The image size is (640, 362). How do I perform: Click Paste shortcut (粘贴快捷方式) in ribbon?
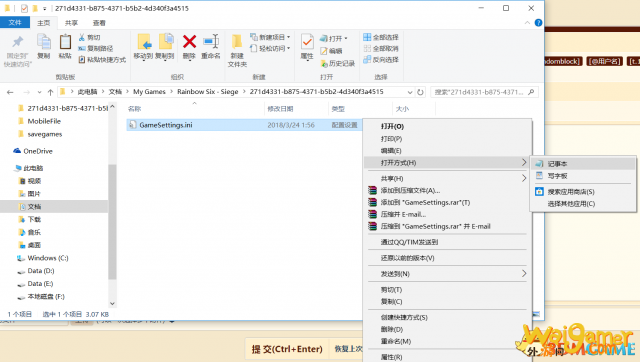point(102,60)
